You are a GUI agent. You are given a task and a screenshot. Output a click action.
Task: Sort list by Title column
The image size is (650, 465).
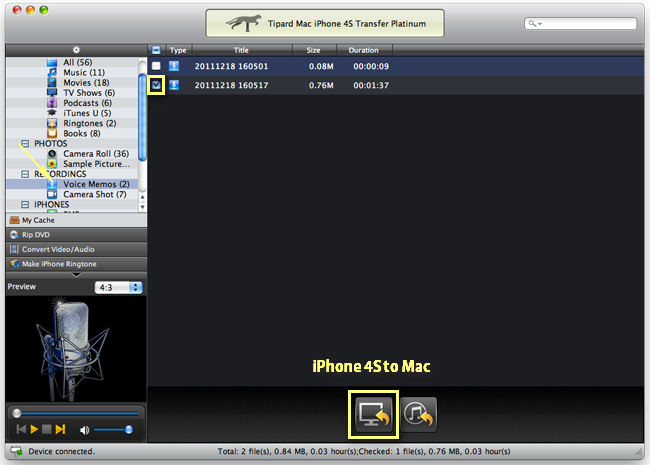(242, 50)
